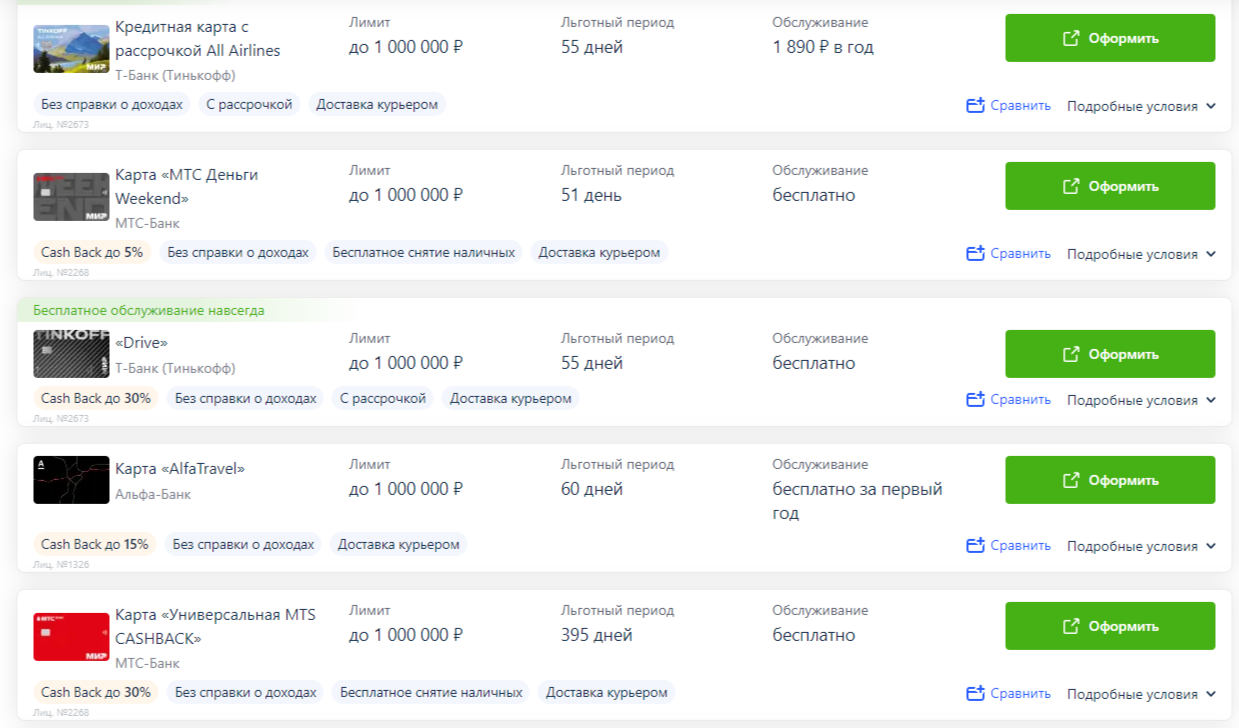The width and height of the screenshot is (1239, 728).
Task: Open Карта «Универсальная MTS CASHBACK» title
Action: pos(215,626)
